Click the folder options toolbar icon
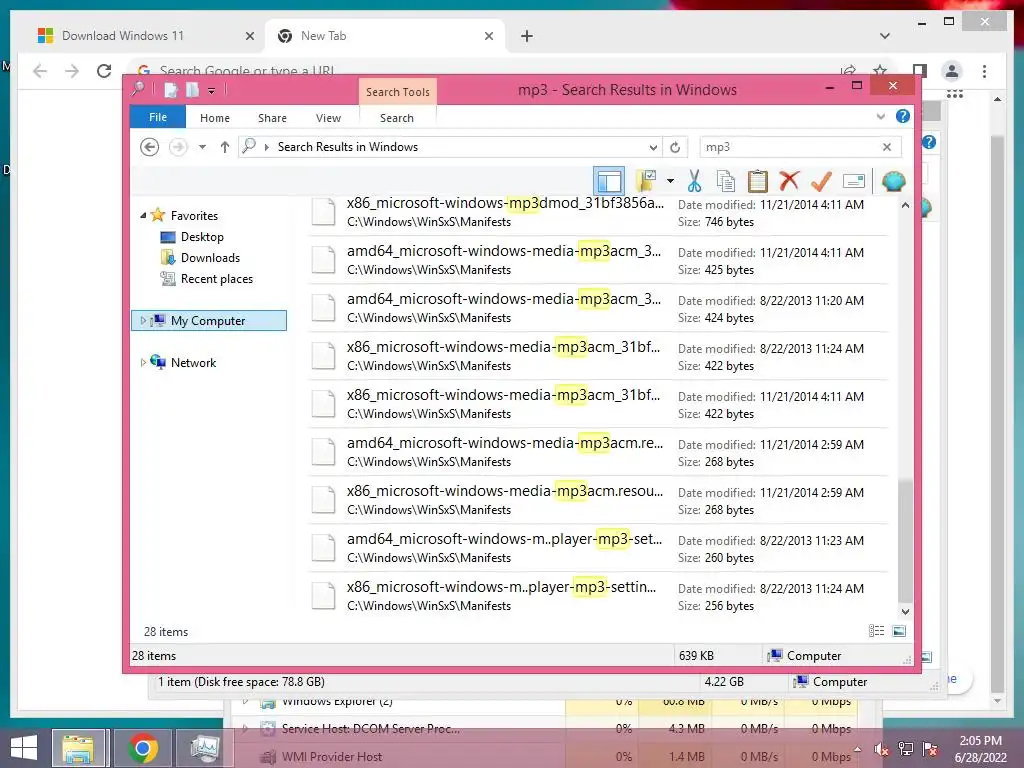Viewport: 1024px width, 768px height. point(647,181)
